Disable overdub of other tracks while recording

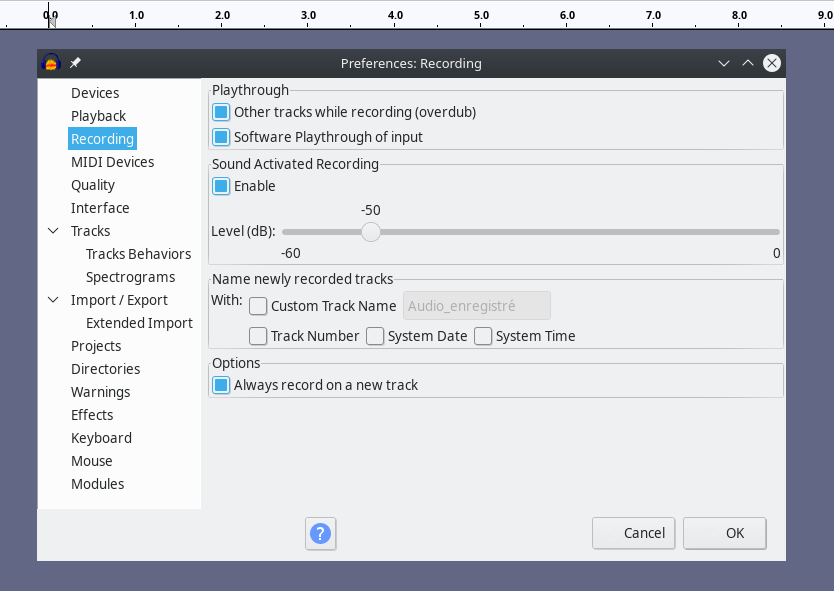click(220, 112)
